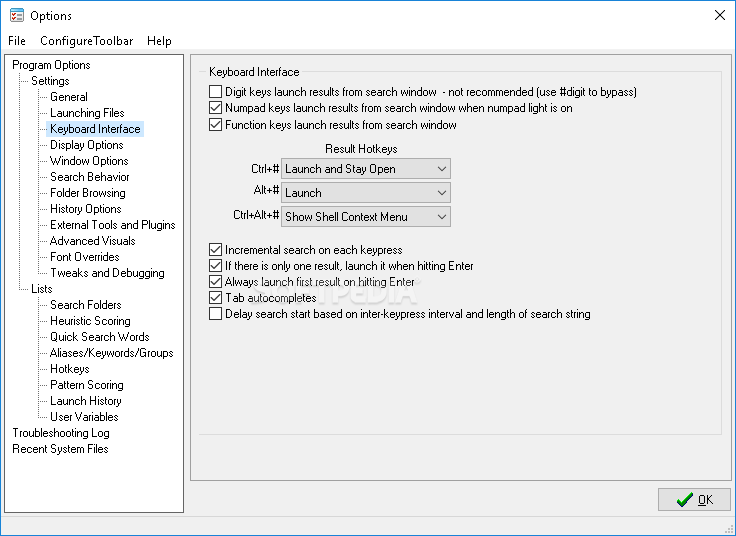Click the Options window title icon
This screenshot has height=536, width=736.
(x=17, y=15)
